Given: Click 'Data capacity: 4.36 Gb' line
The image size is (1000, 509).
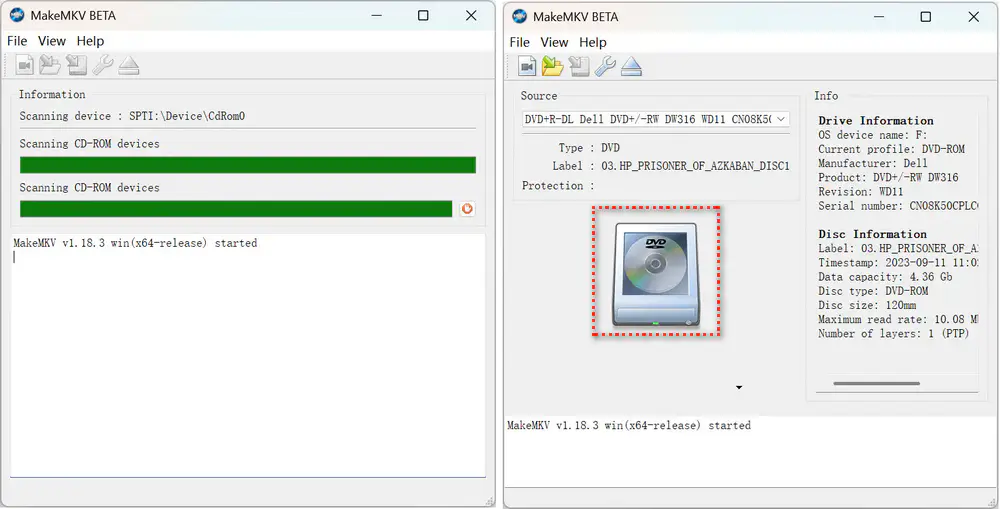Looking at the screenshot, I should [x=885, y=277].
